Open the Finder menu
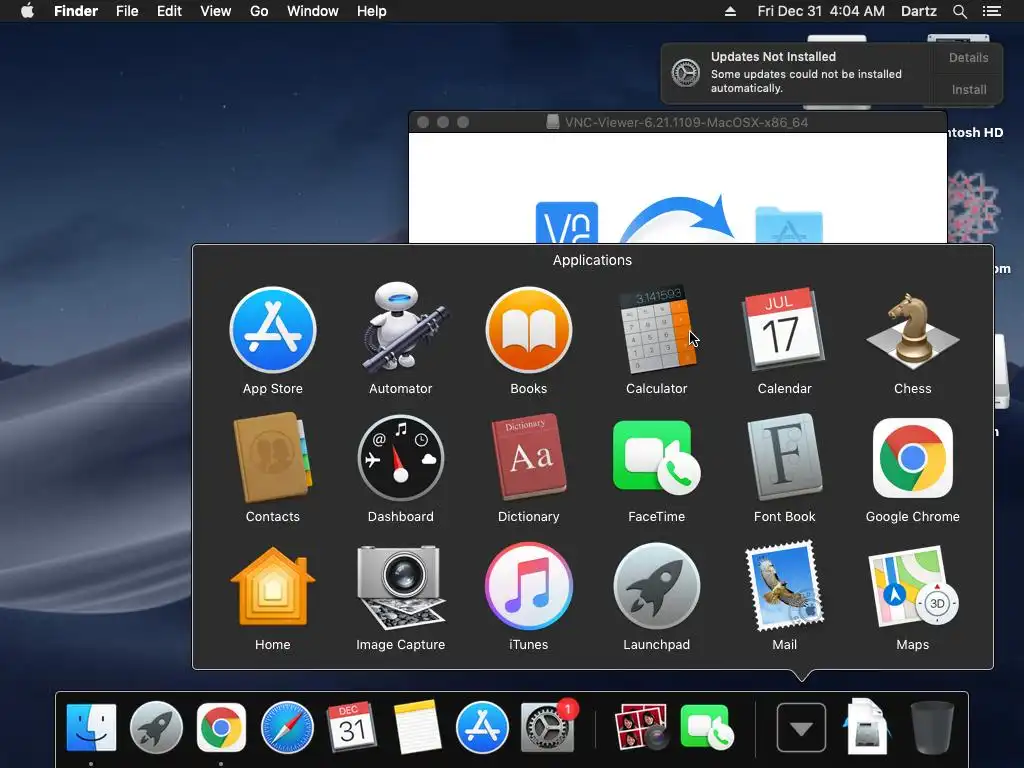 [76, 11]
